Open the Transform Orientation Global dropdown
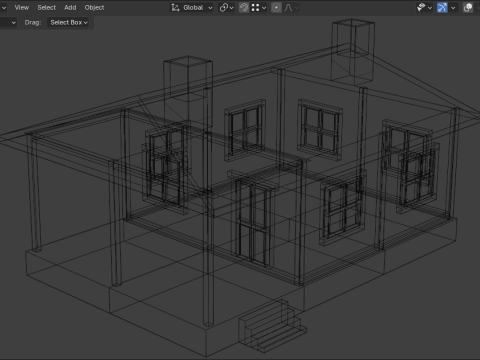480x360 pixels. (x=192, y=7)
